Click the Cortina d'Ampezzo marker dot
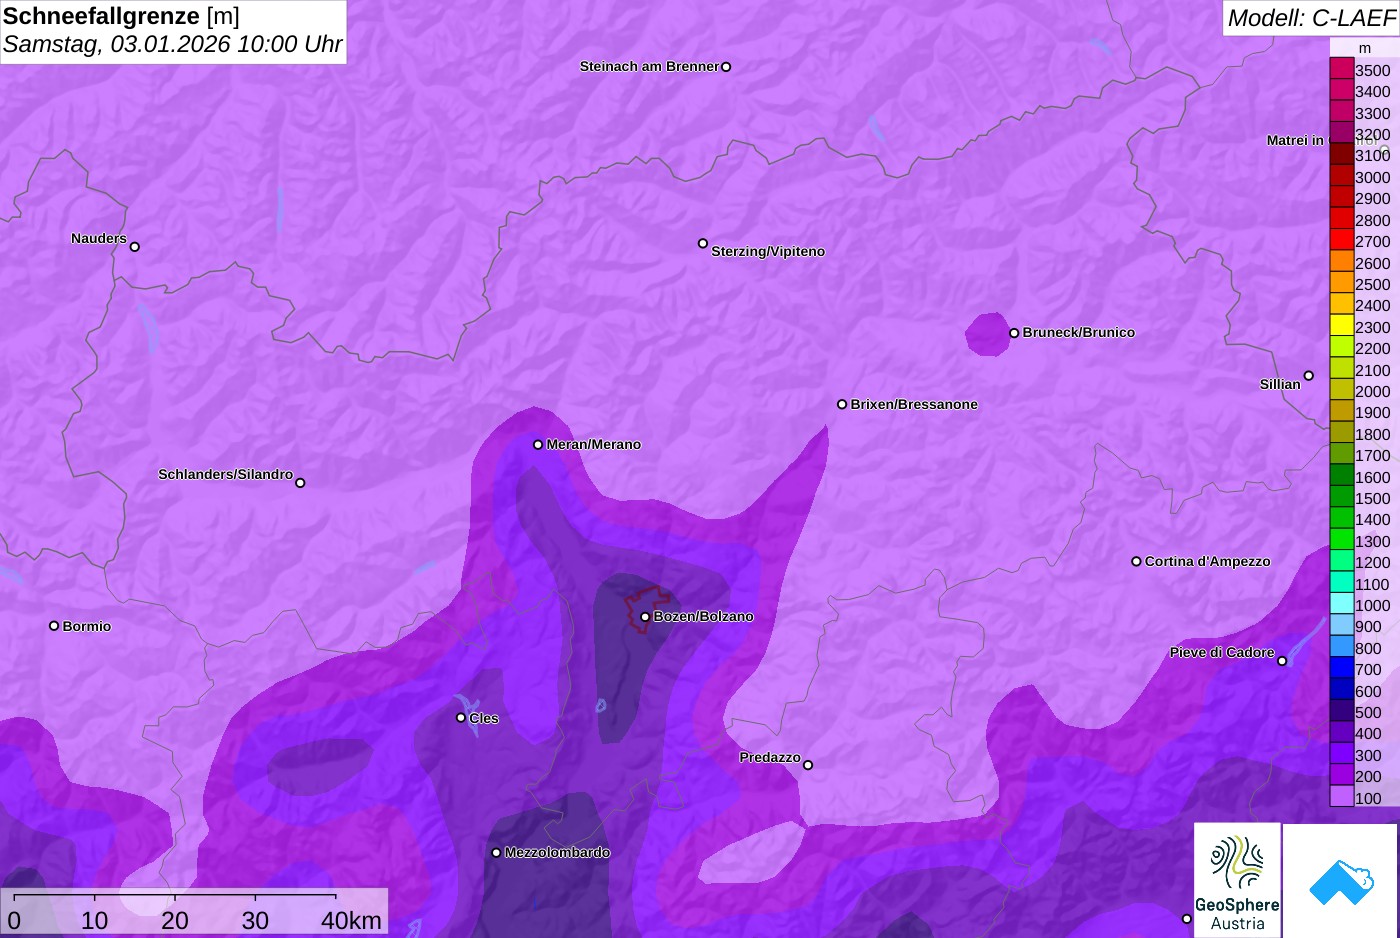The width and height of the screenshot is (1400, 938). (x=1136, y=561)
